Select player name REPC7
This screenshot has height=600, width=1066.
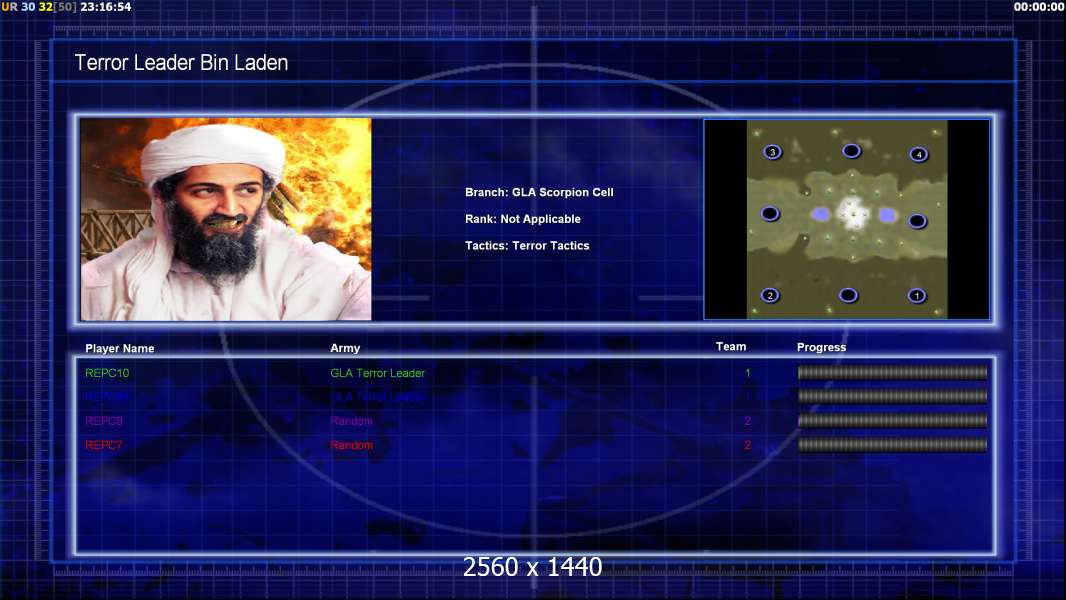click(103, 445)
